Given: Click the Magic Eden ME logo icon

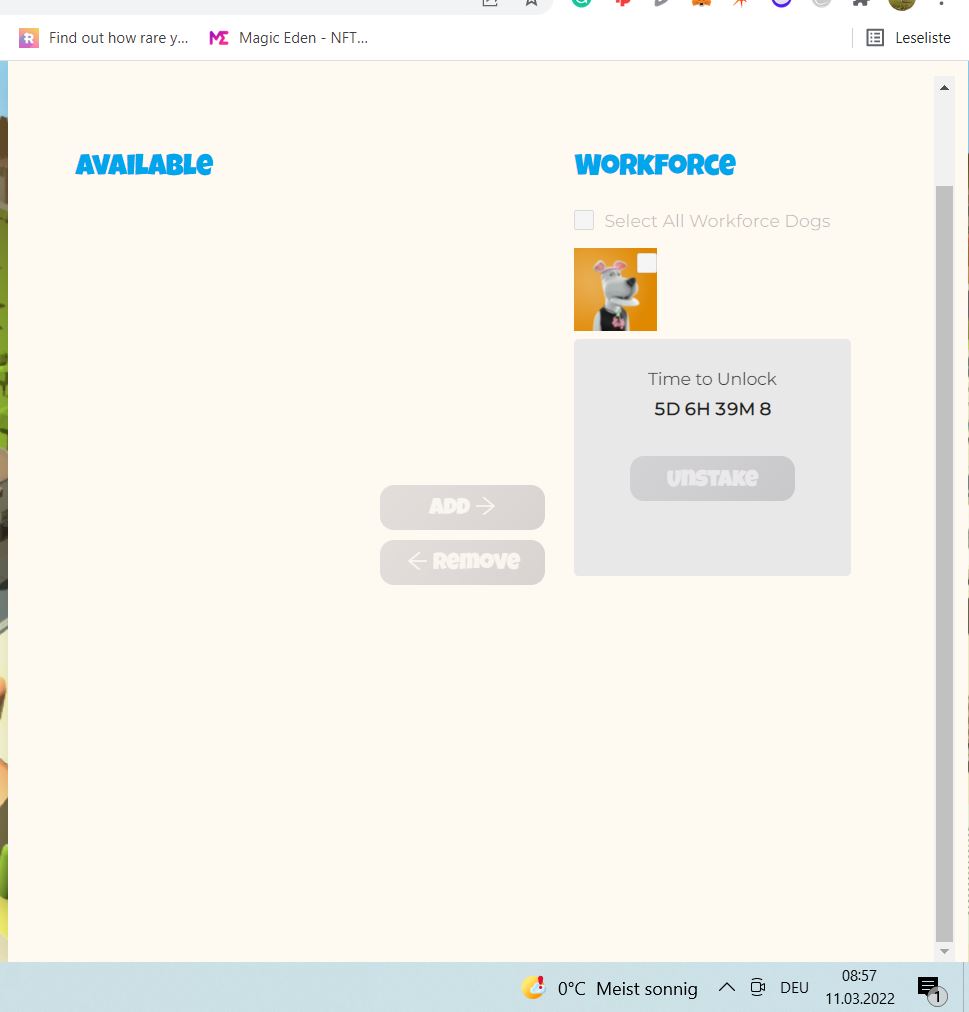Looking at the screenshot, I should click(219, 38).
